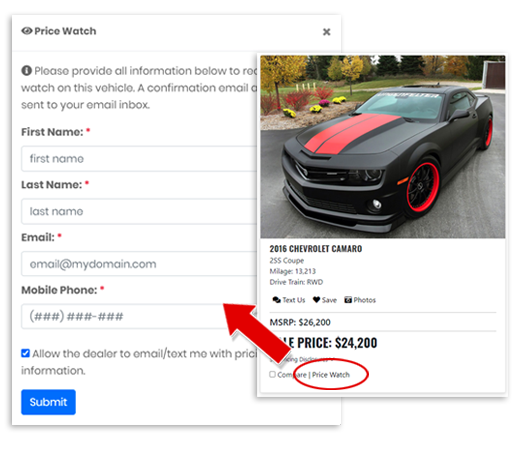Click the heart Save icon
The image size is (520, 450).
point(316,300)
